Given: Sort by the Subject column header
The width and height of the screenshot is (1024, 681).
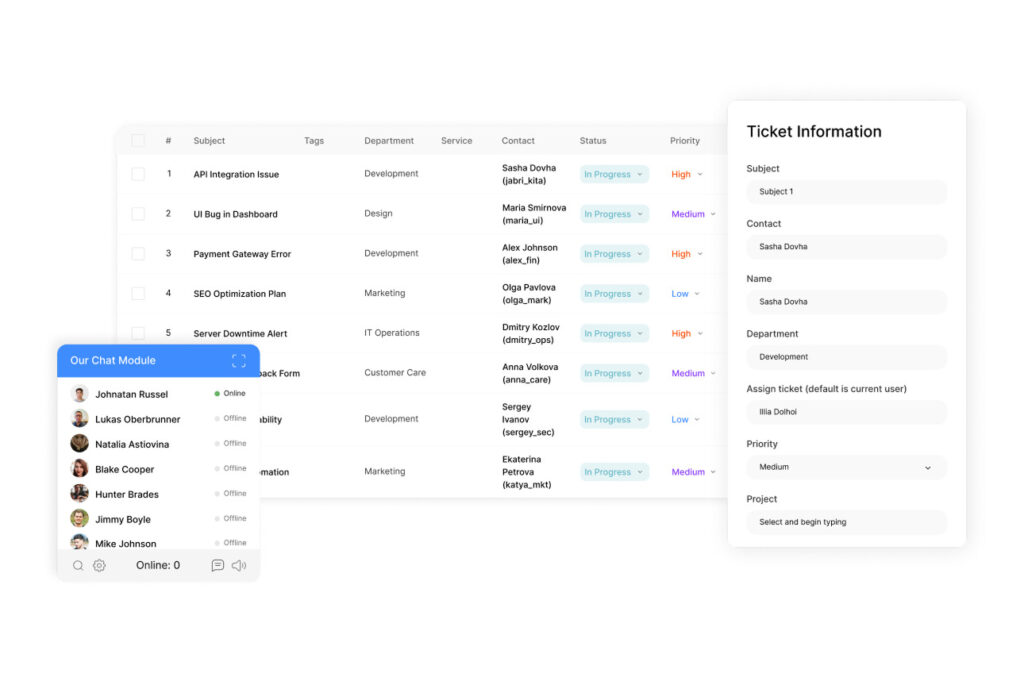Looking at the screenshot, I should point(209,141).
